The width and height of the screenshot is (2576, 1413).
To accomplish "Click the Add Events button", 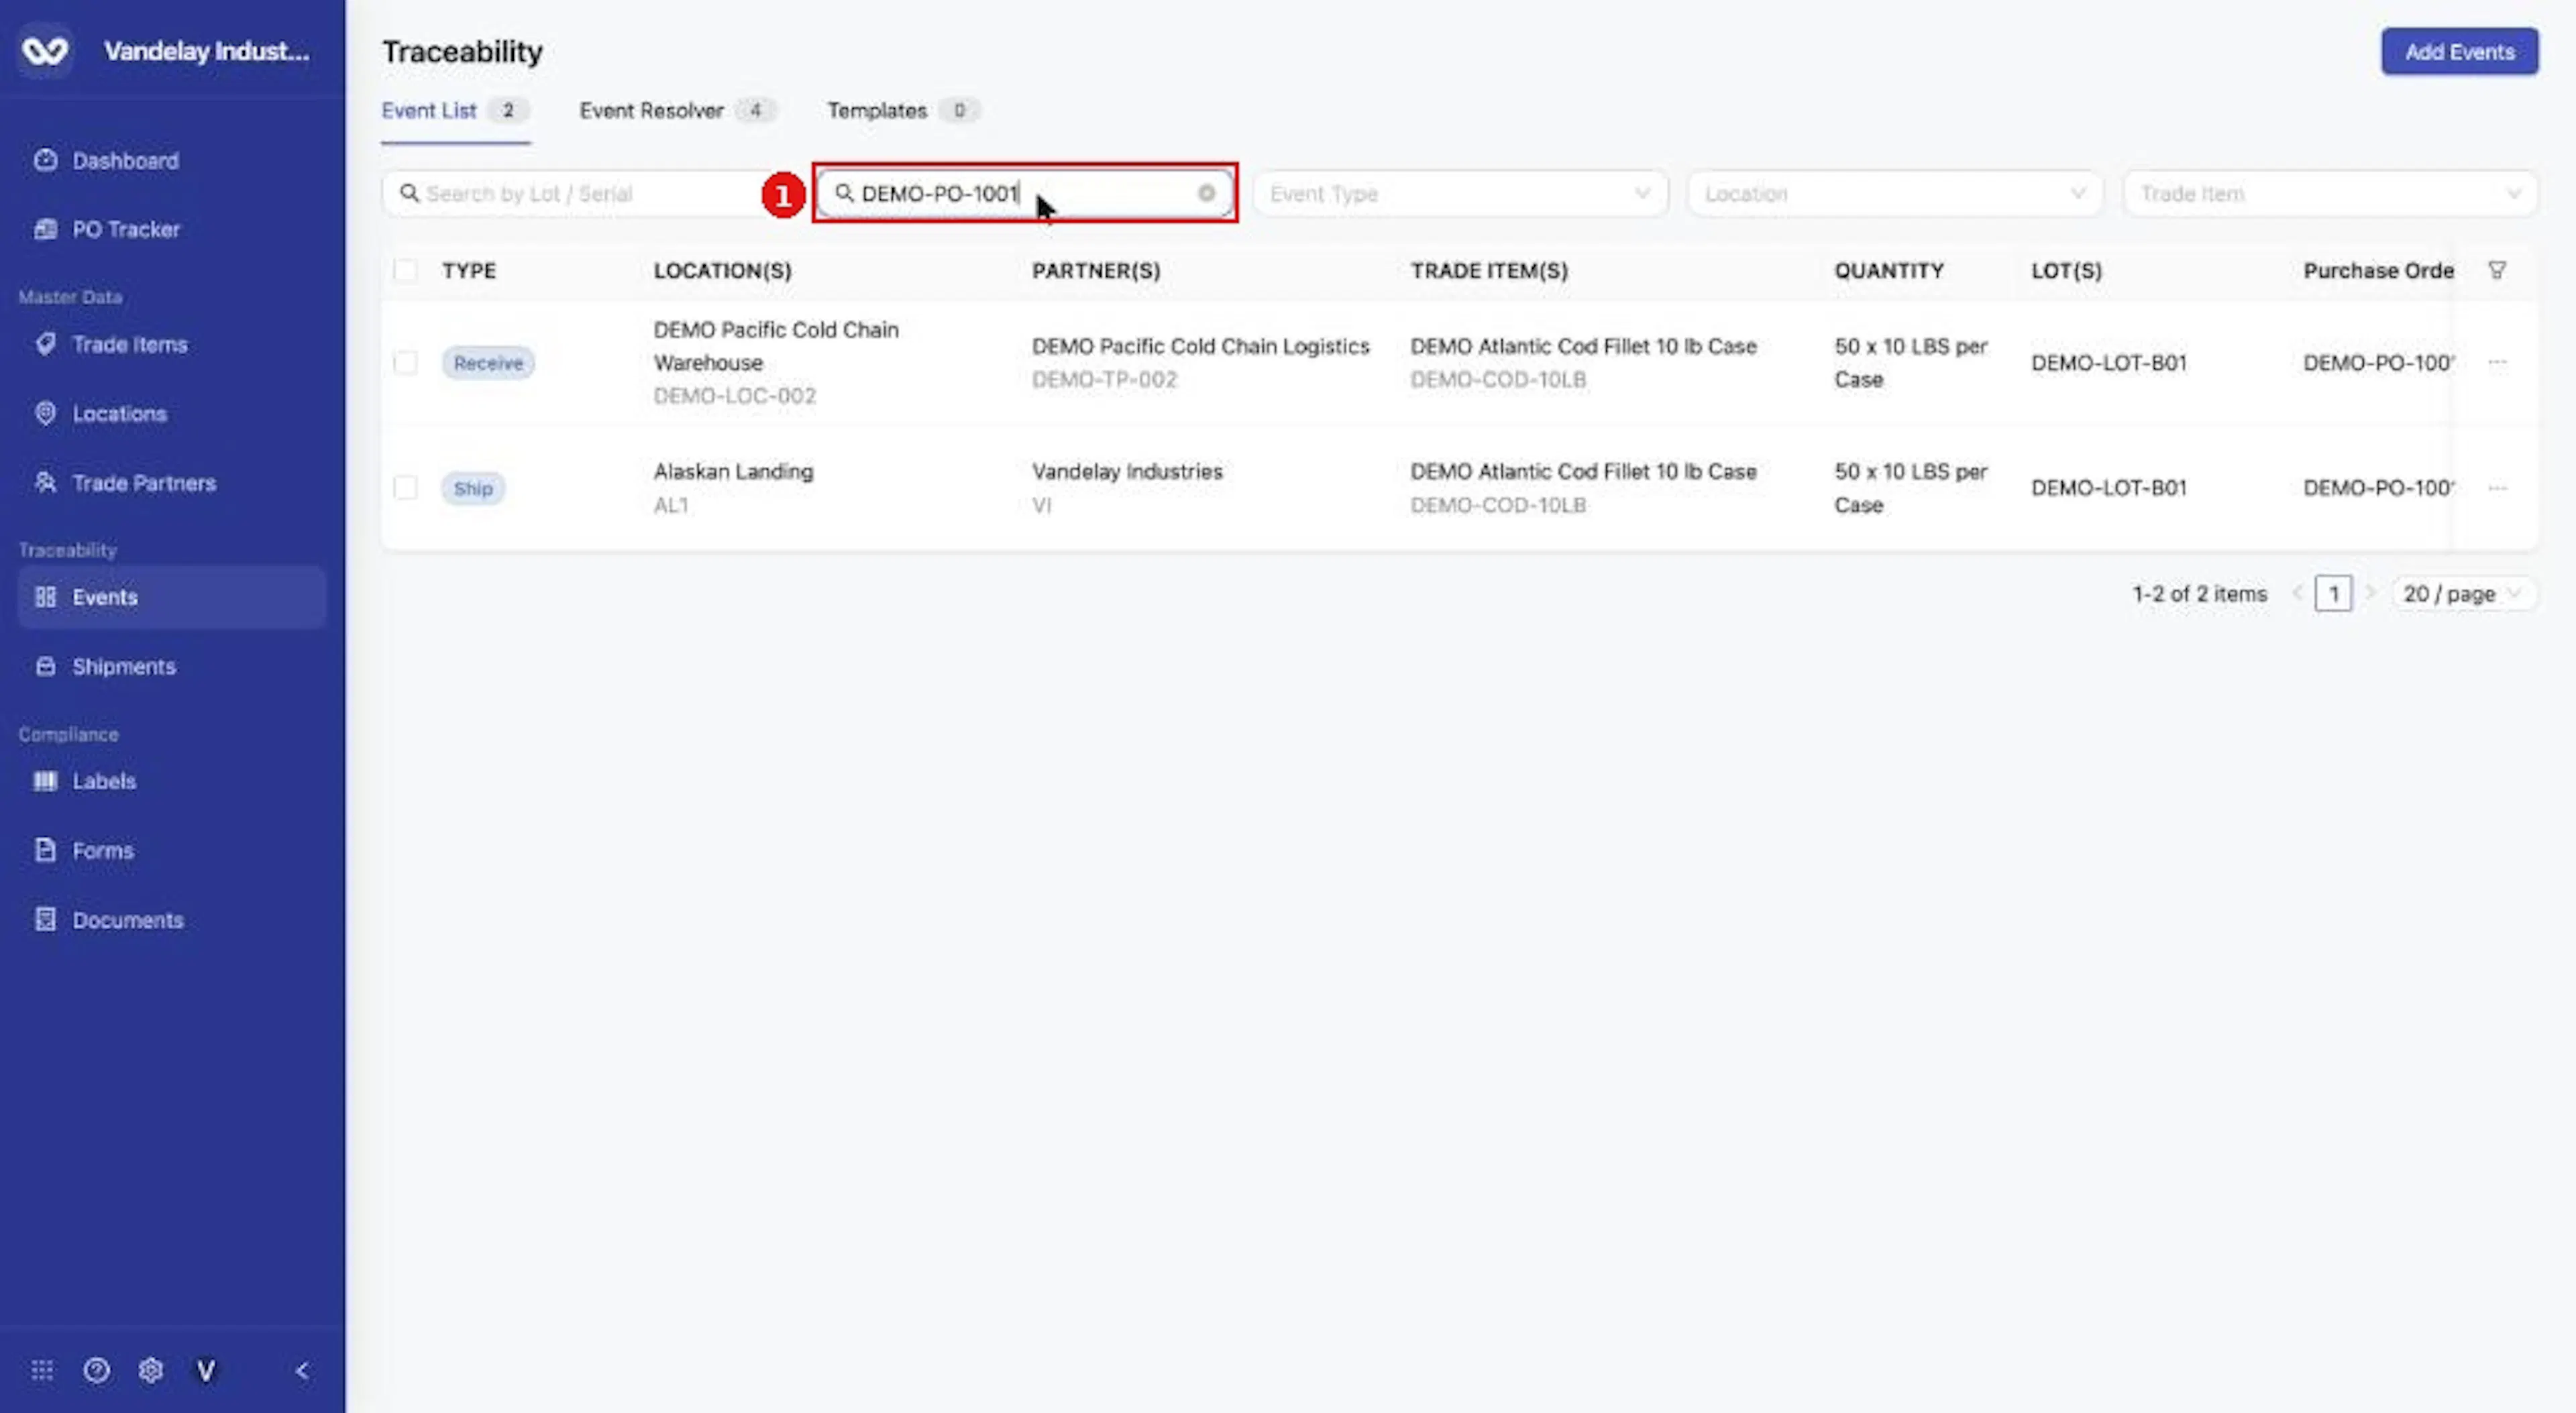I will pyautogui.click(x=2459, y=51).
